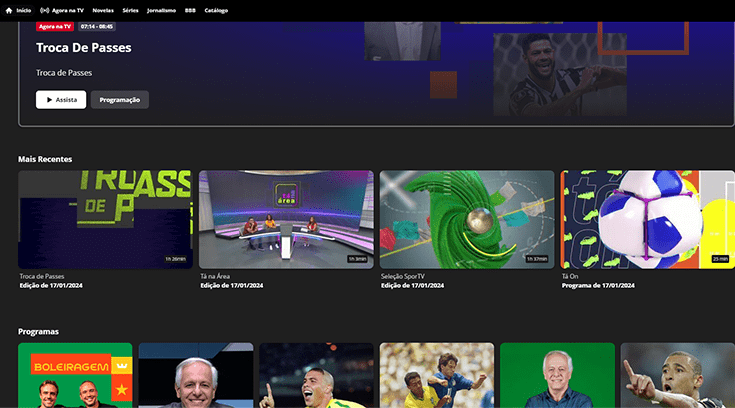Open the program card with the pointing player in a striped jersey
This screenshot has height=408, width=735.
(x=678, y=375)
